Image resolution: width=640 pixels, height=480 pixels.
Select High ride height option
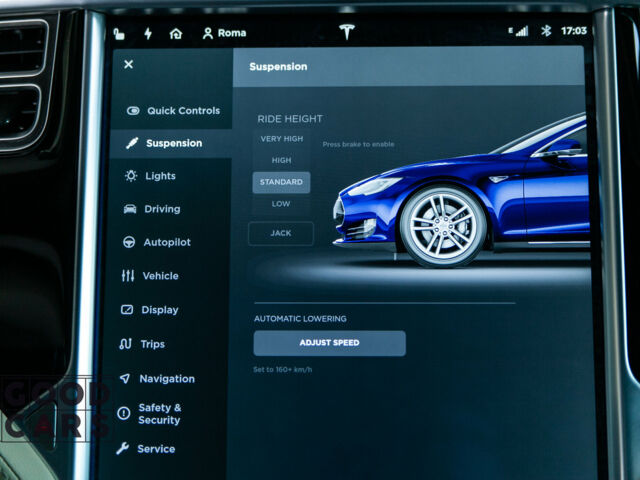coord(282,160)
